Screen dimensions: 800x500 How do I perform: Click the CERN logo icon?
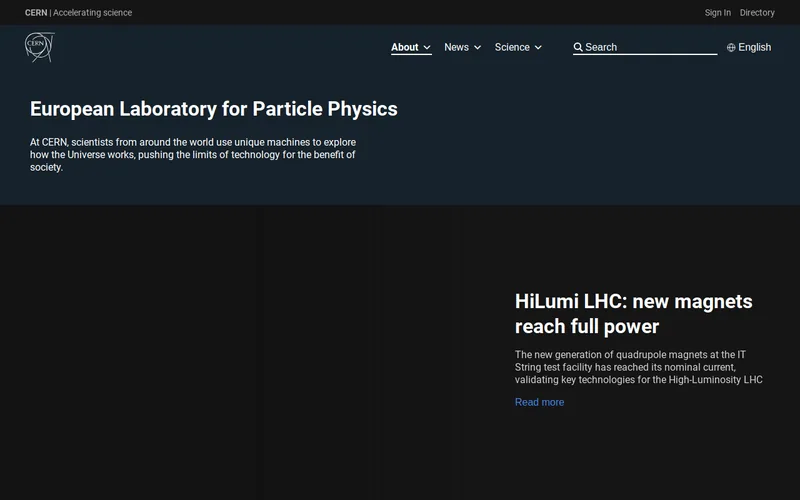tap(40, 47)
